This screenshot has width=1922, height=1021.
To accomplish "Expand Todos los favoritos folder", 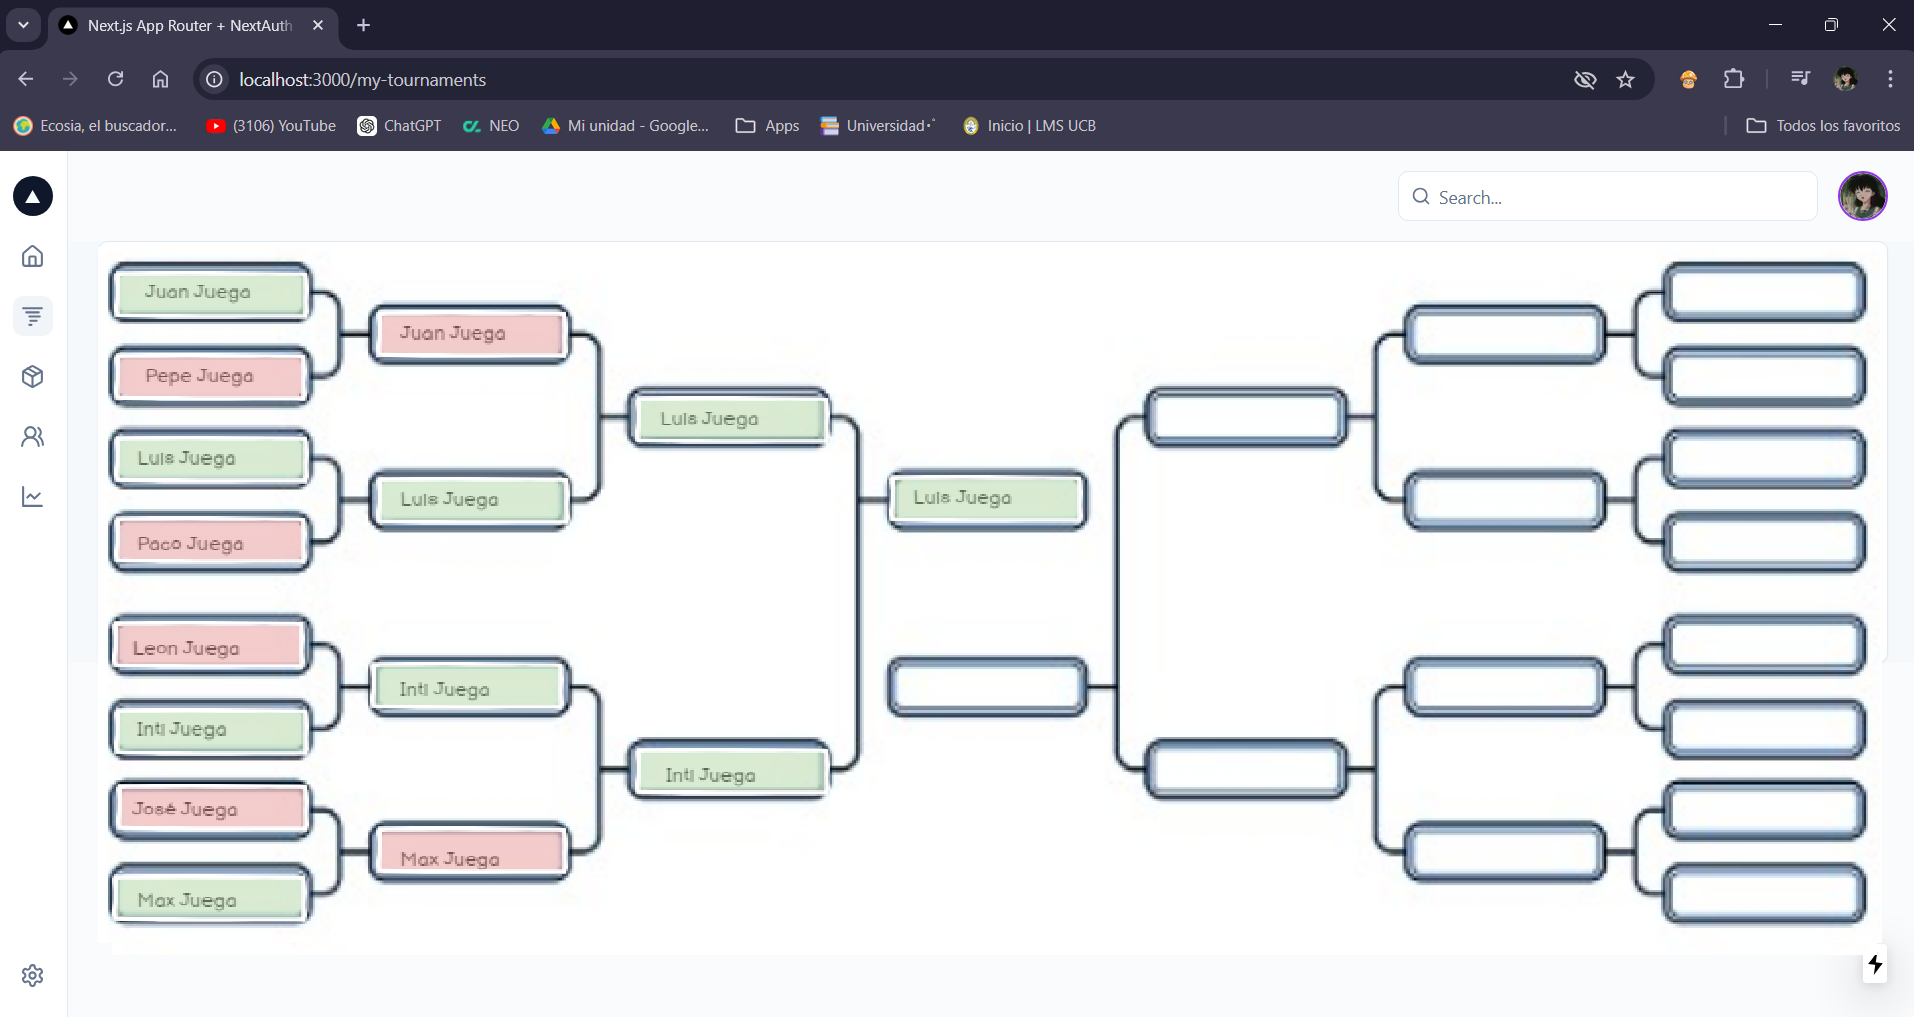I will coord(1822,126).
